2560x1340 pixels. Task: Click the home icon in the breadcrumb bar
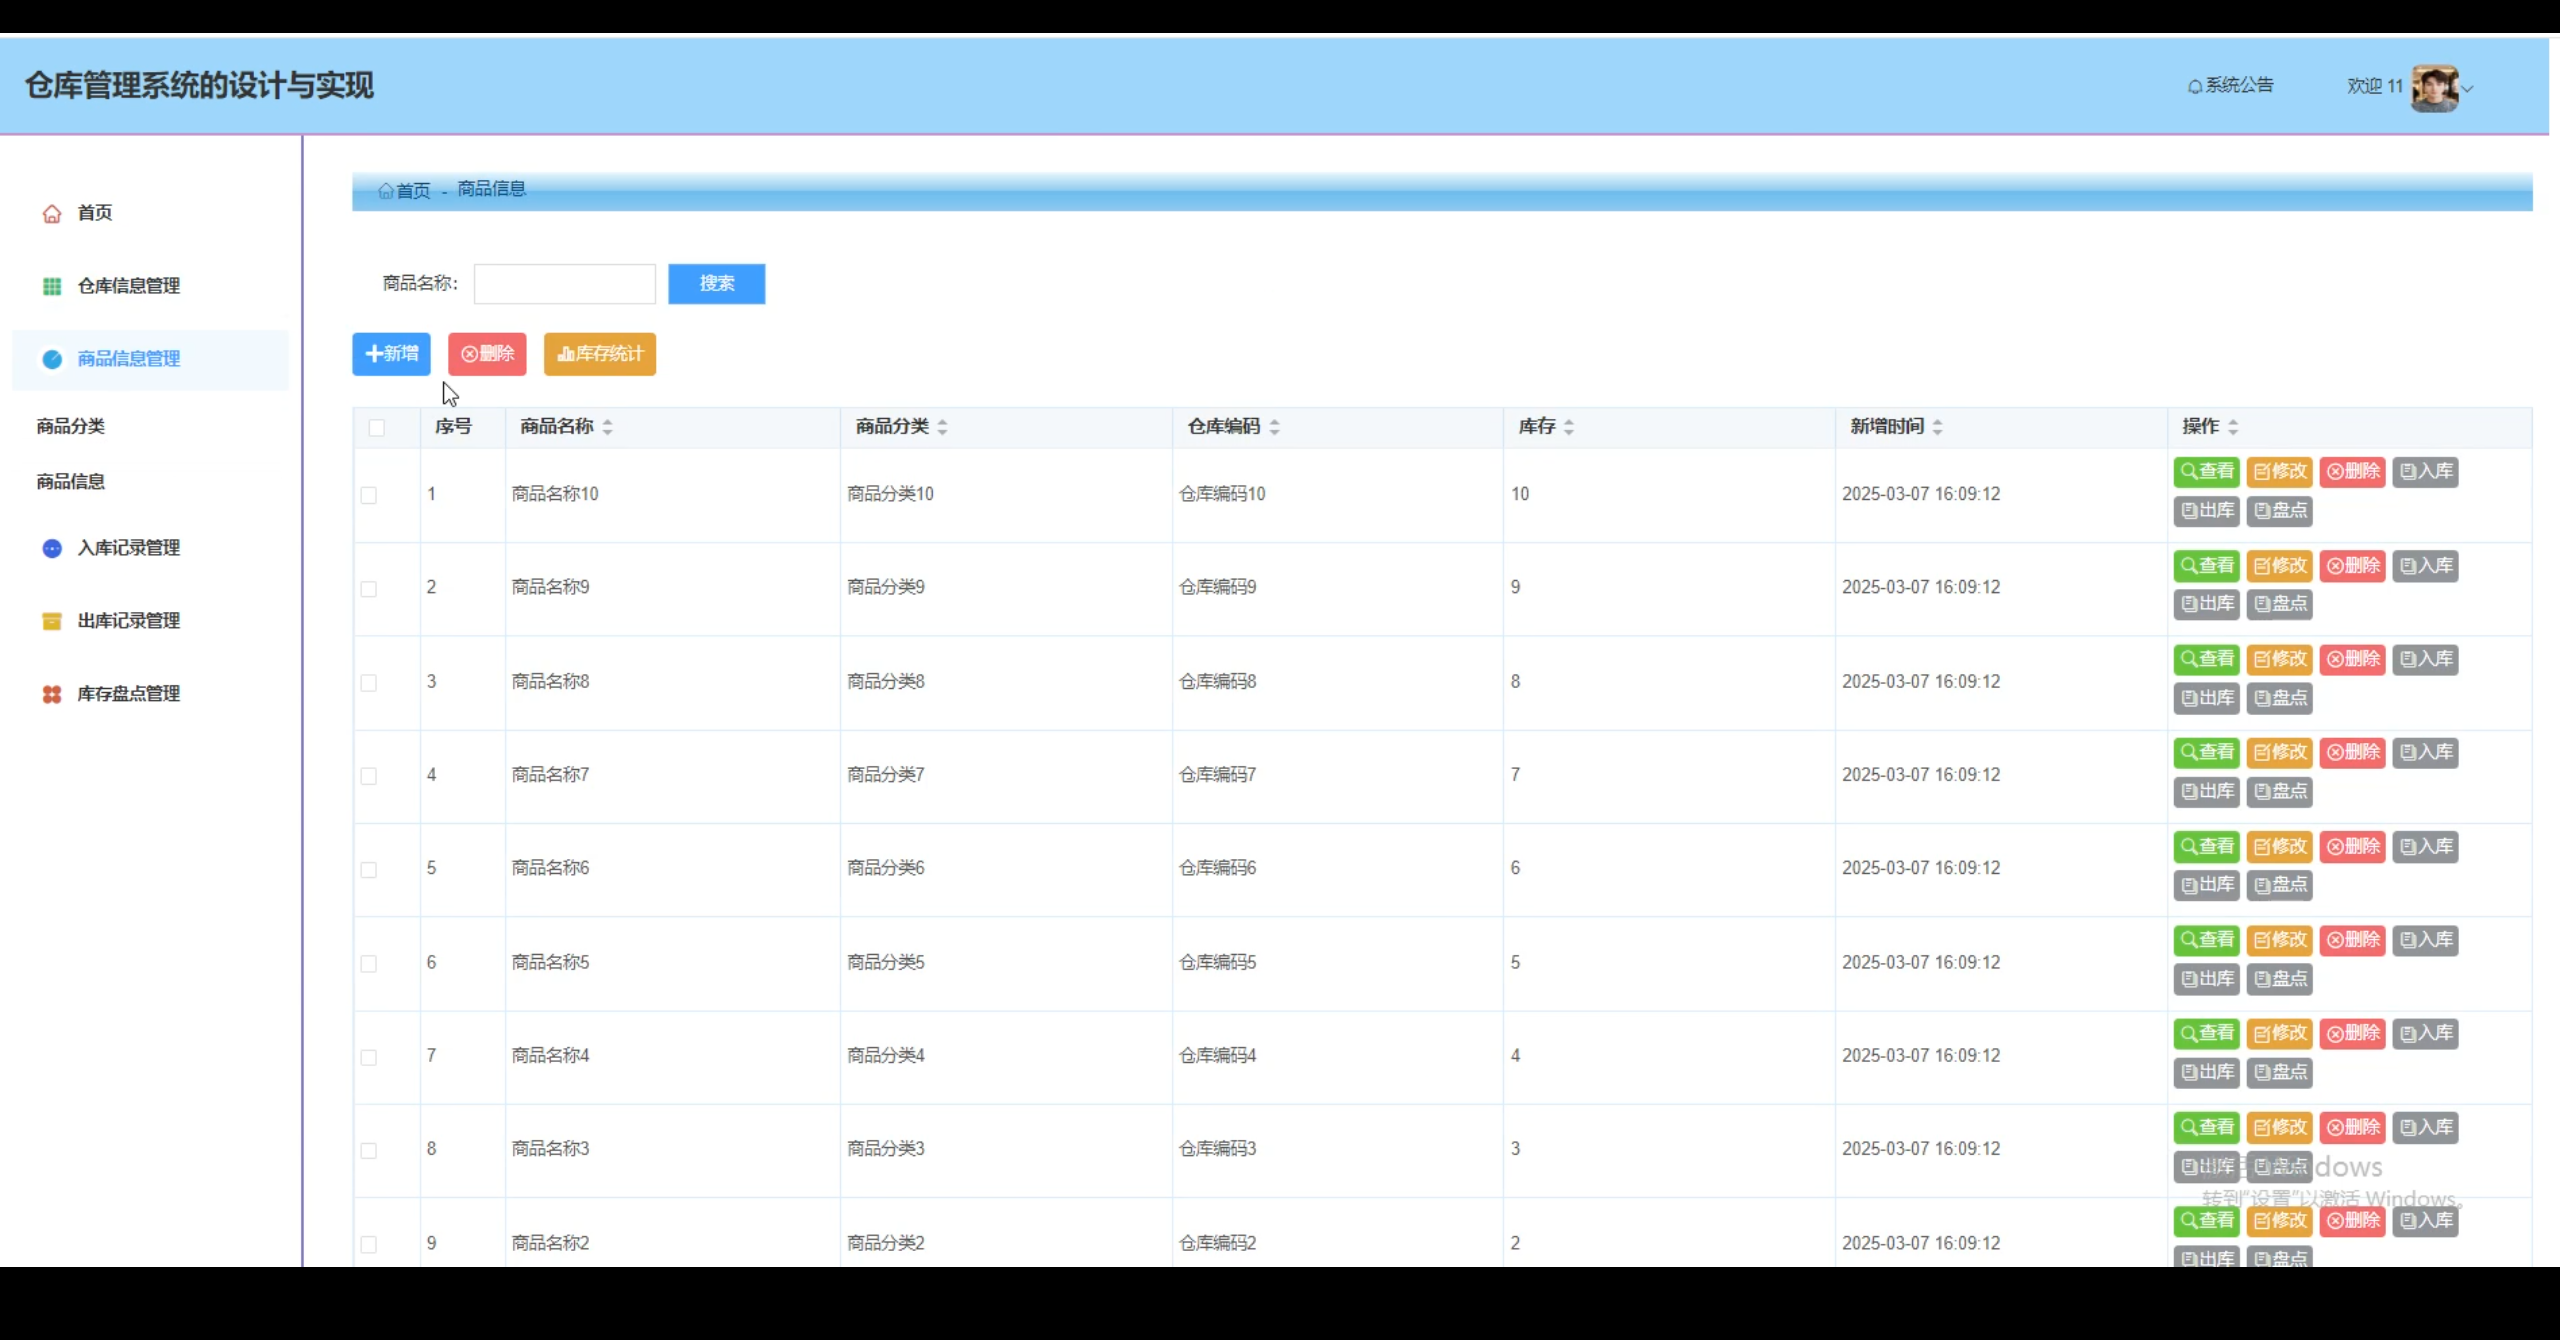[386, 190]
